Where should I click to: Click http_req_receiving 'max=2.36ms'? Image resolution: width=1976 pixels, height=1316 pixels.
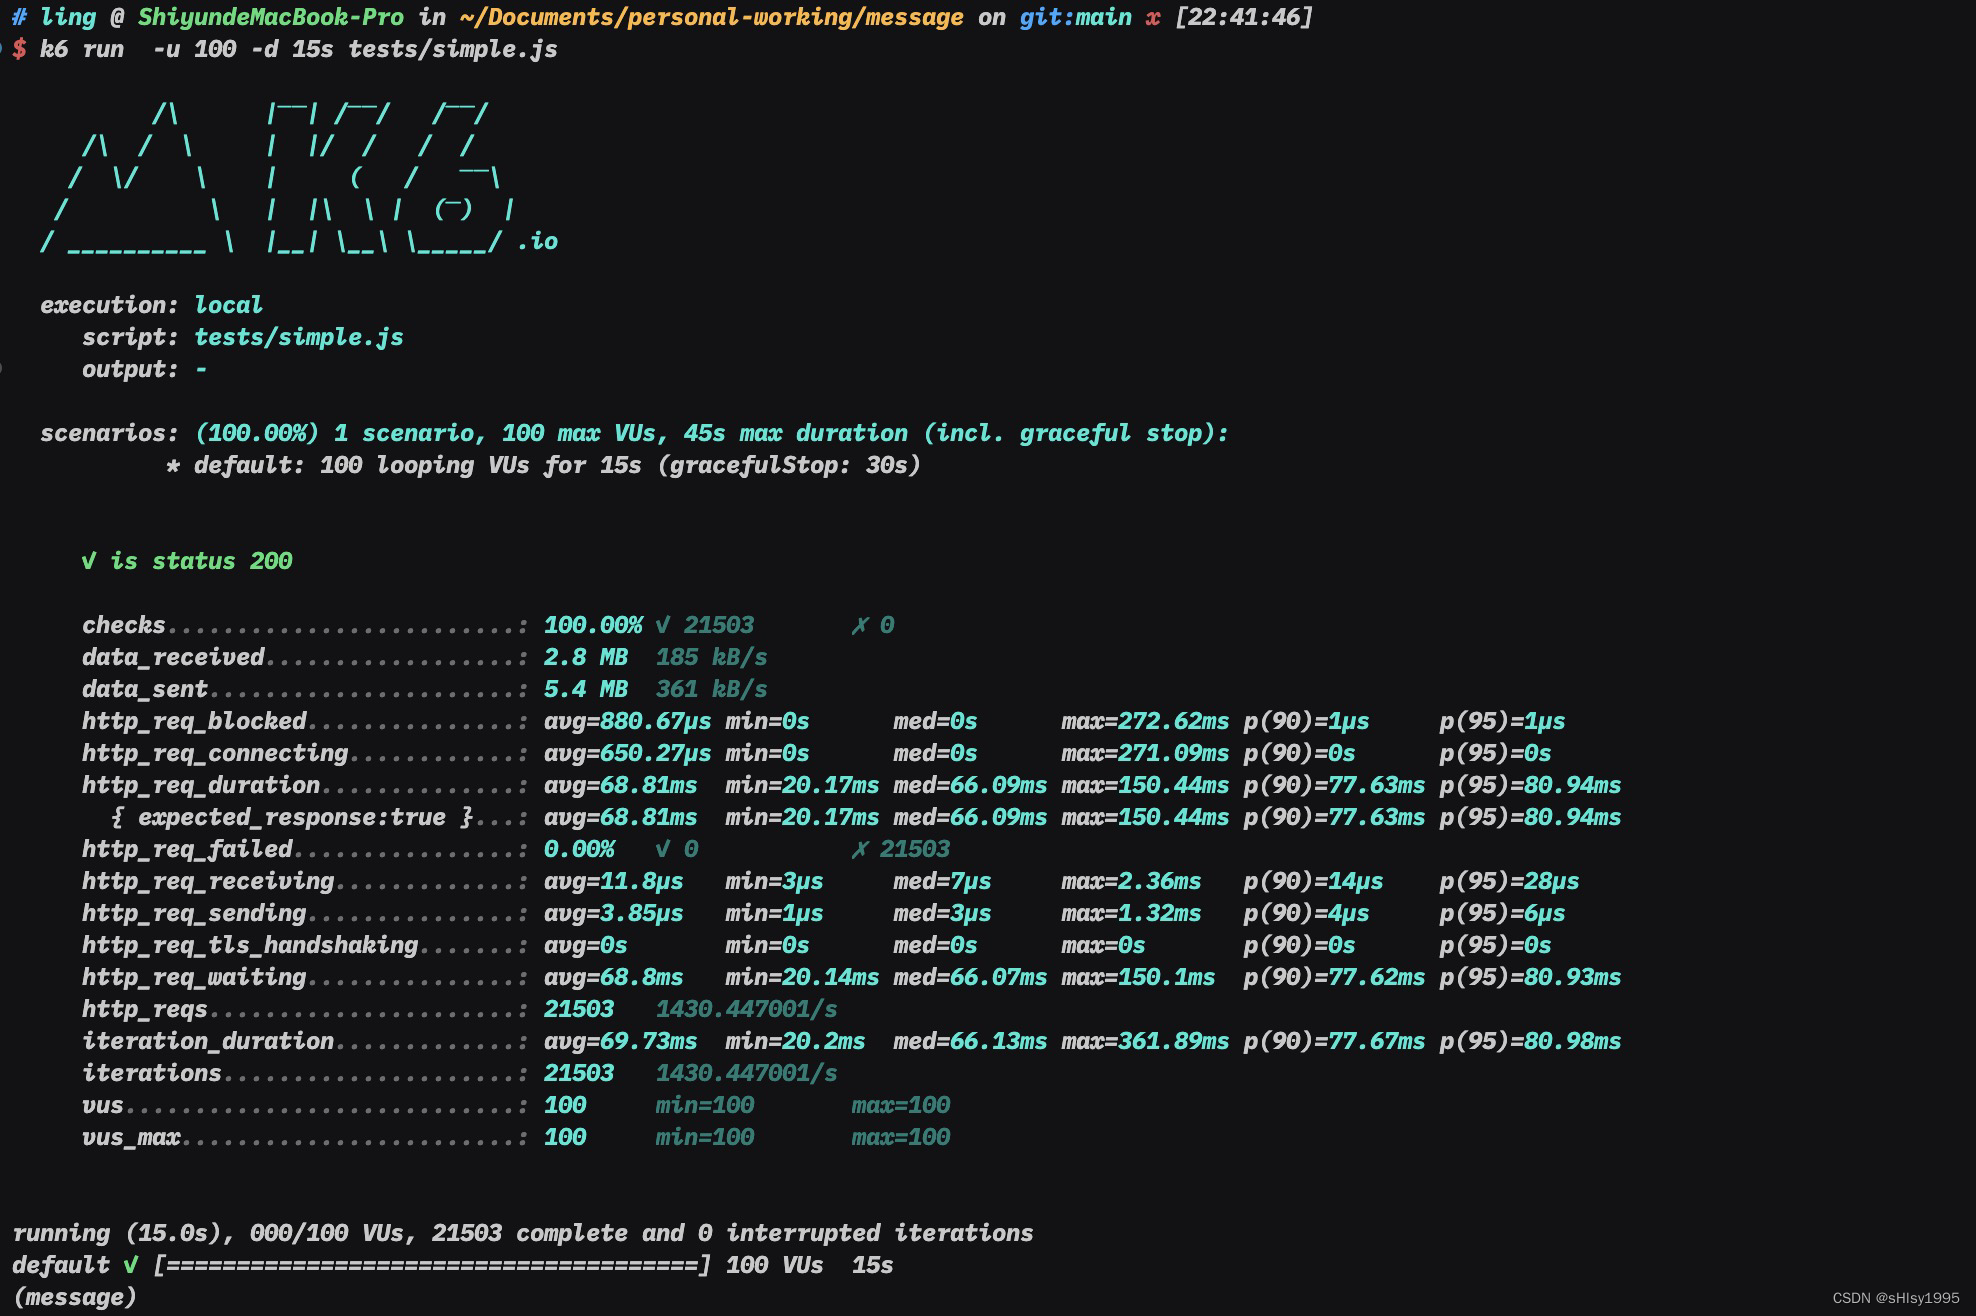point(1131,881)
